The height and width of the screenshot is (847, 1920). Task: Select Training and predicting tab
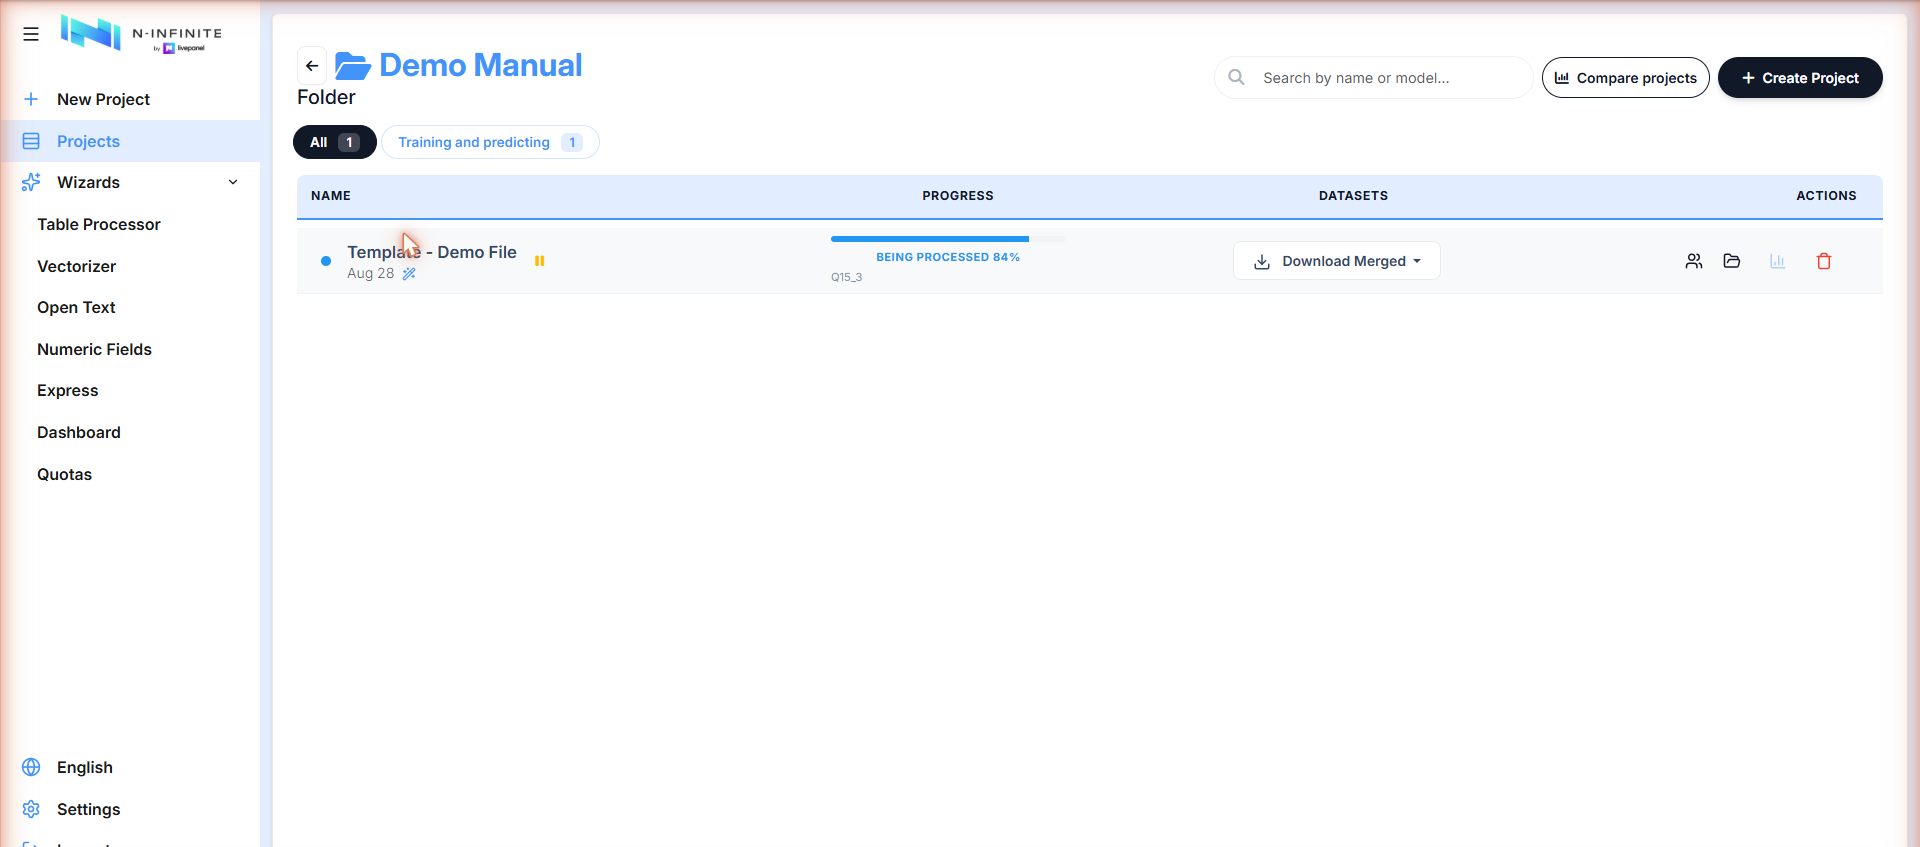pos(490,142)
